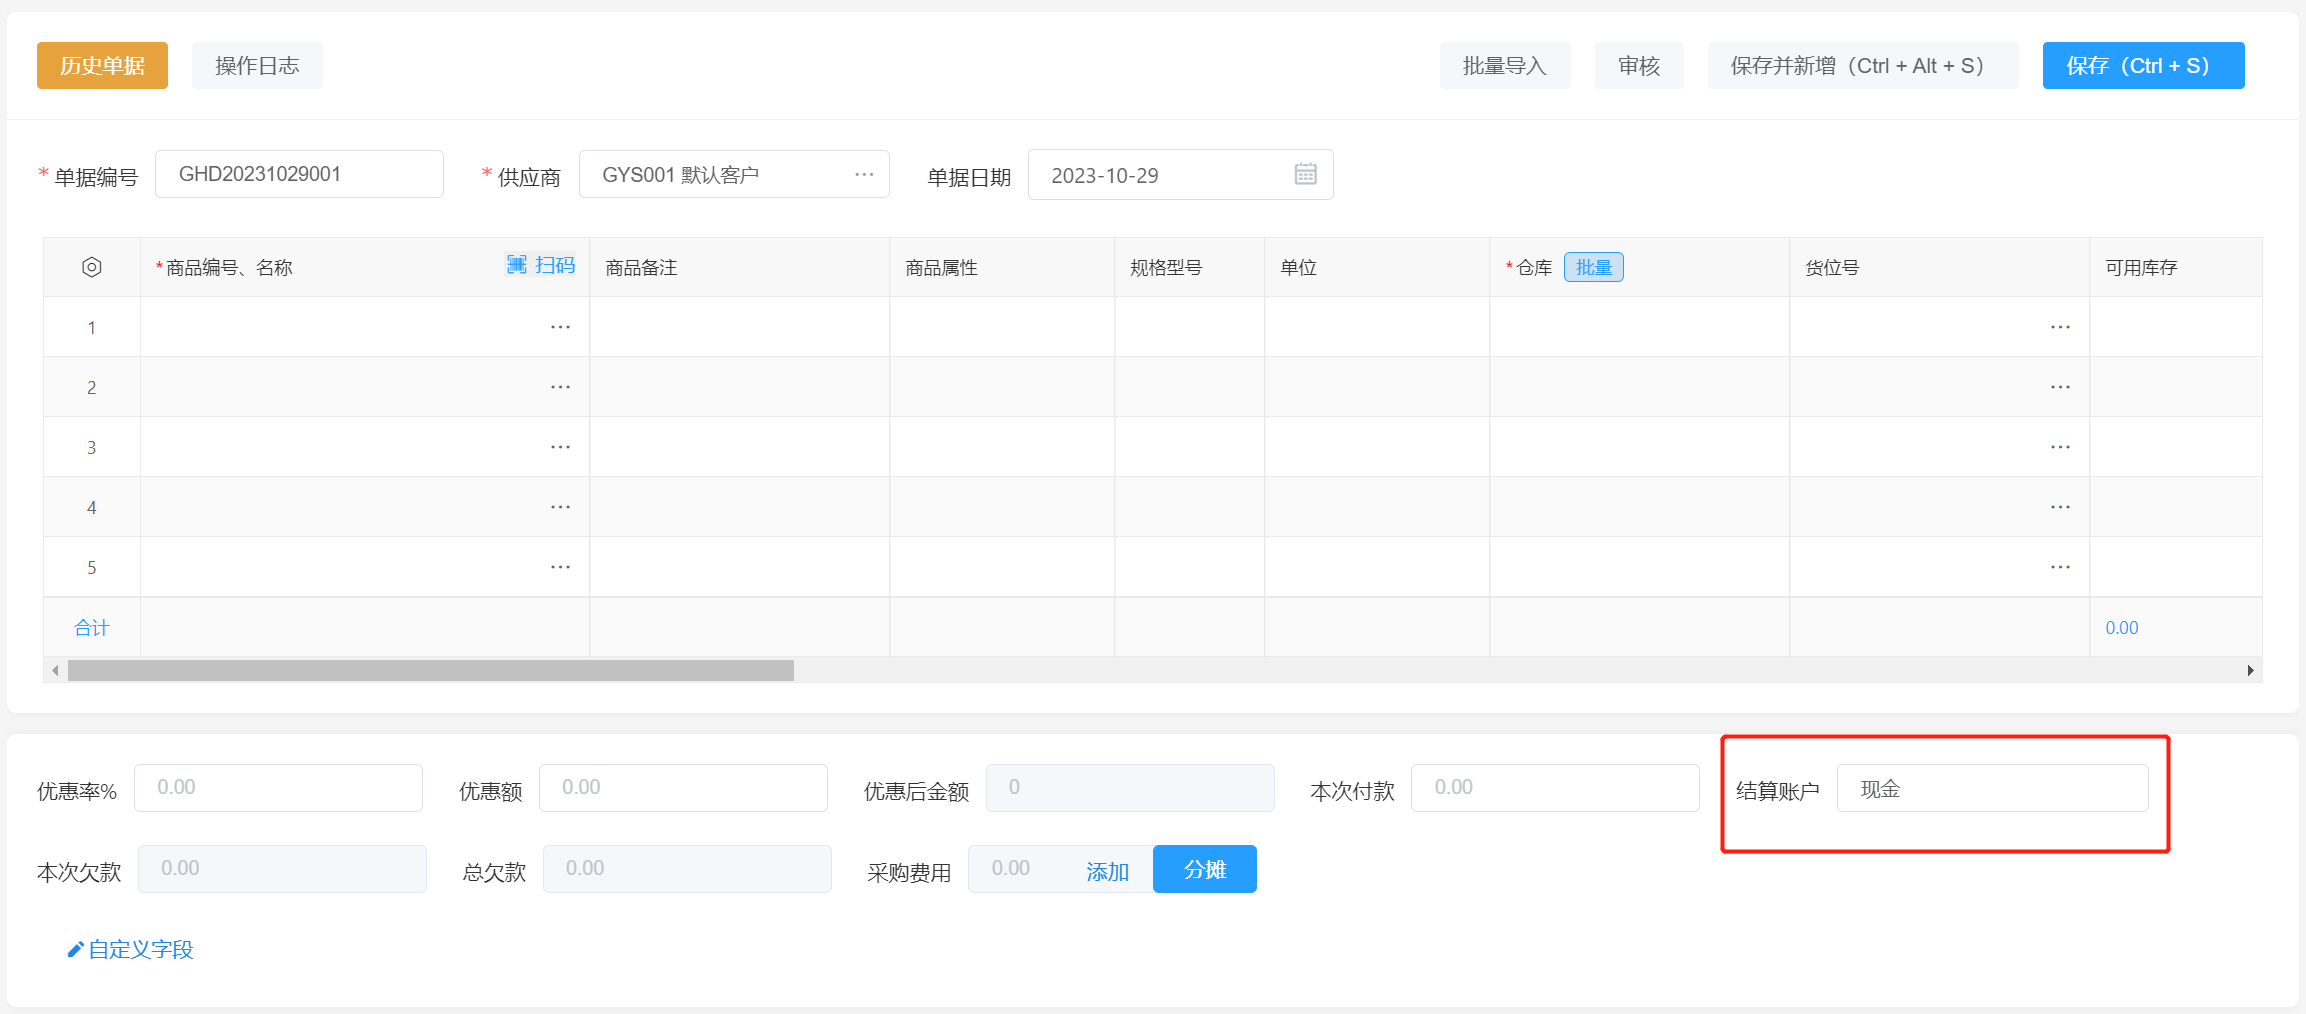Open product picker ellipsis in row 2
Screen dimensions: 2306x1014
pyautogui.click(x=560, y=387)
